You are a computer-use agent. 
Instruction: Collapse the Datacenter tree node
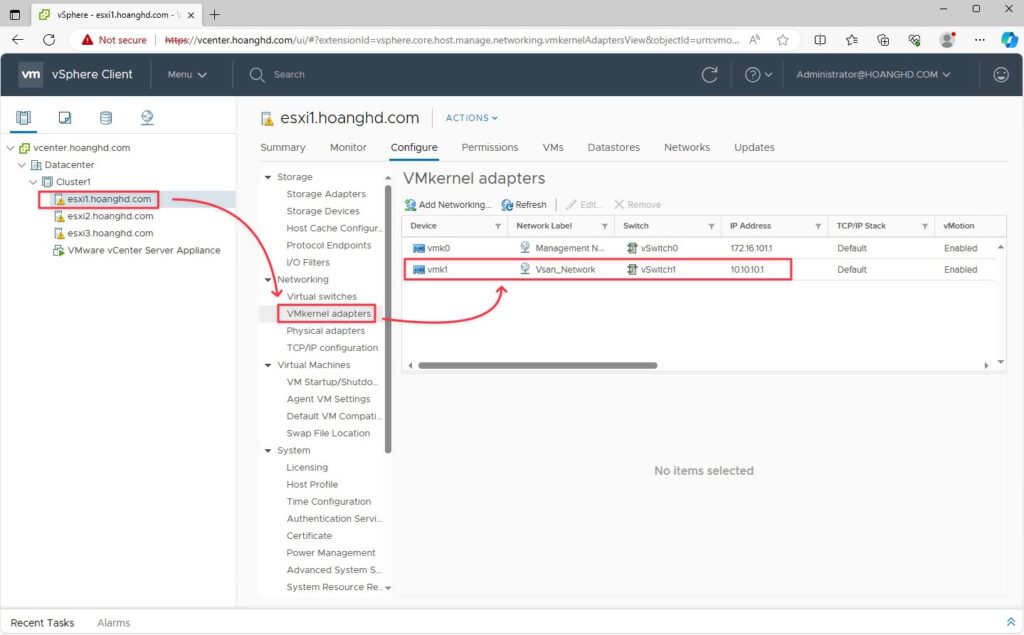[x=22, y=165]
